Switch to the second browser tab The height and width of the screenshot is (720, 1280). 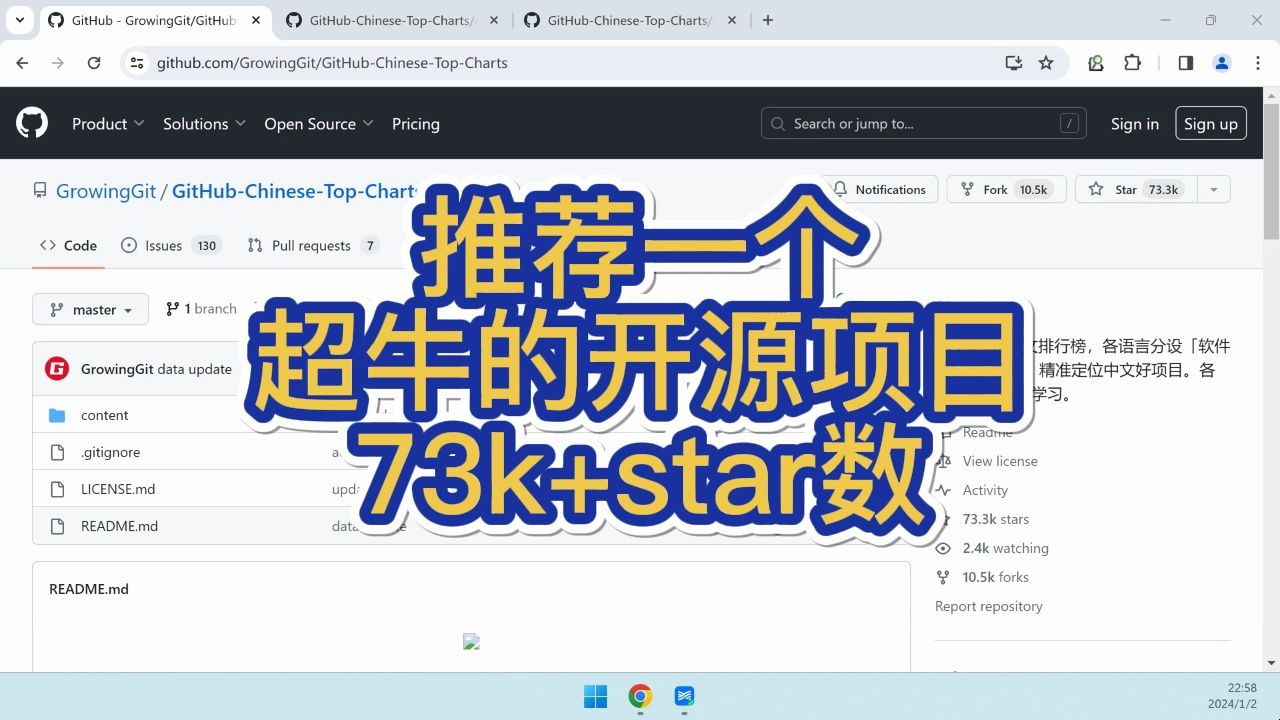[x=392, y=20]
